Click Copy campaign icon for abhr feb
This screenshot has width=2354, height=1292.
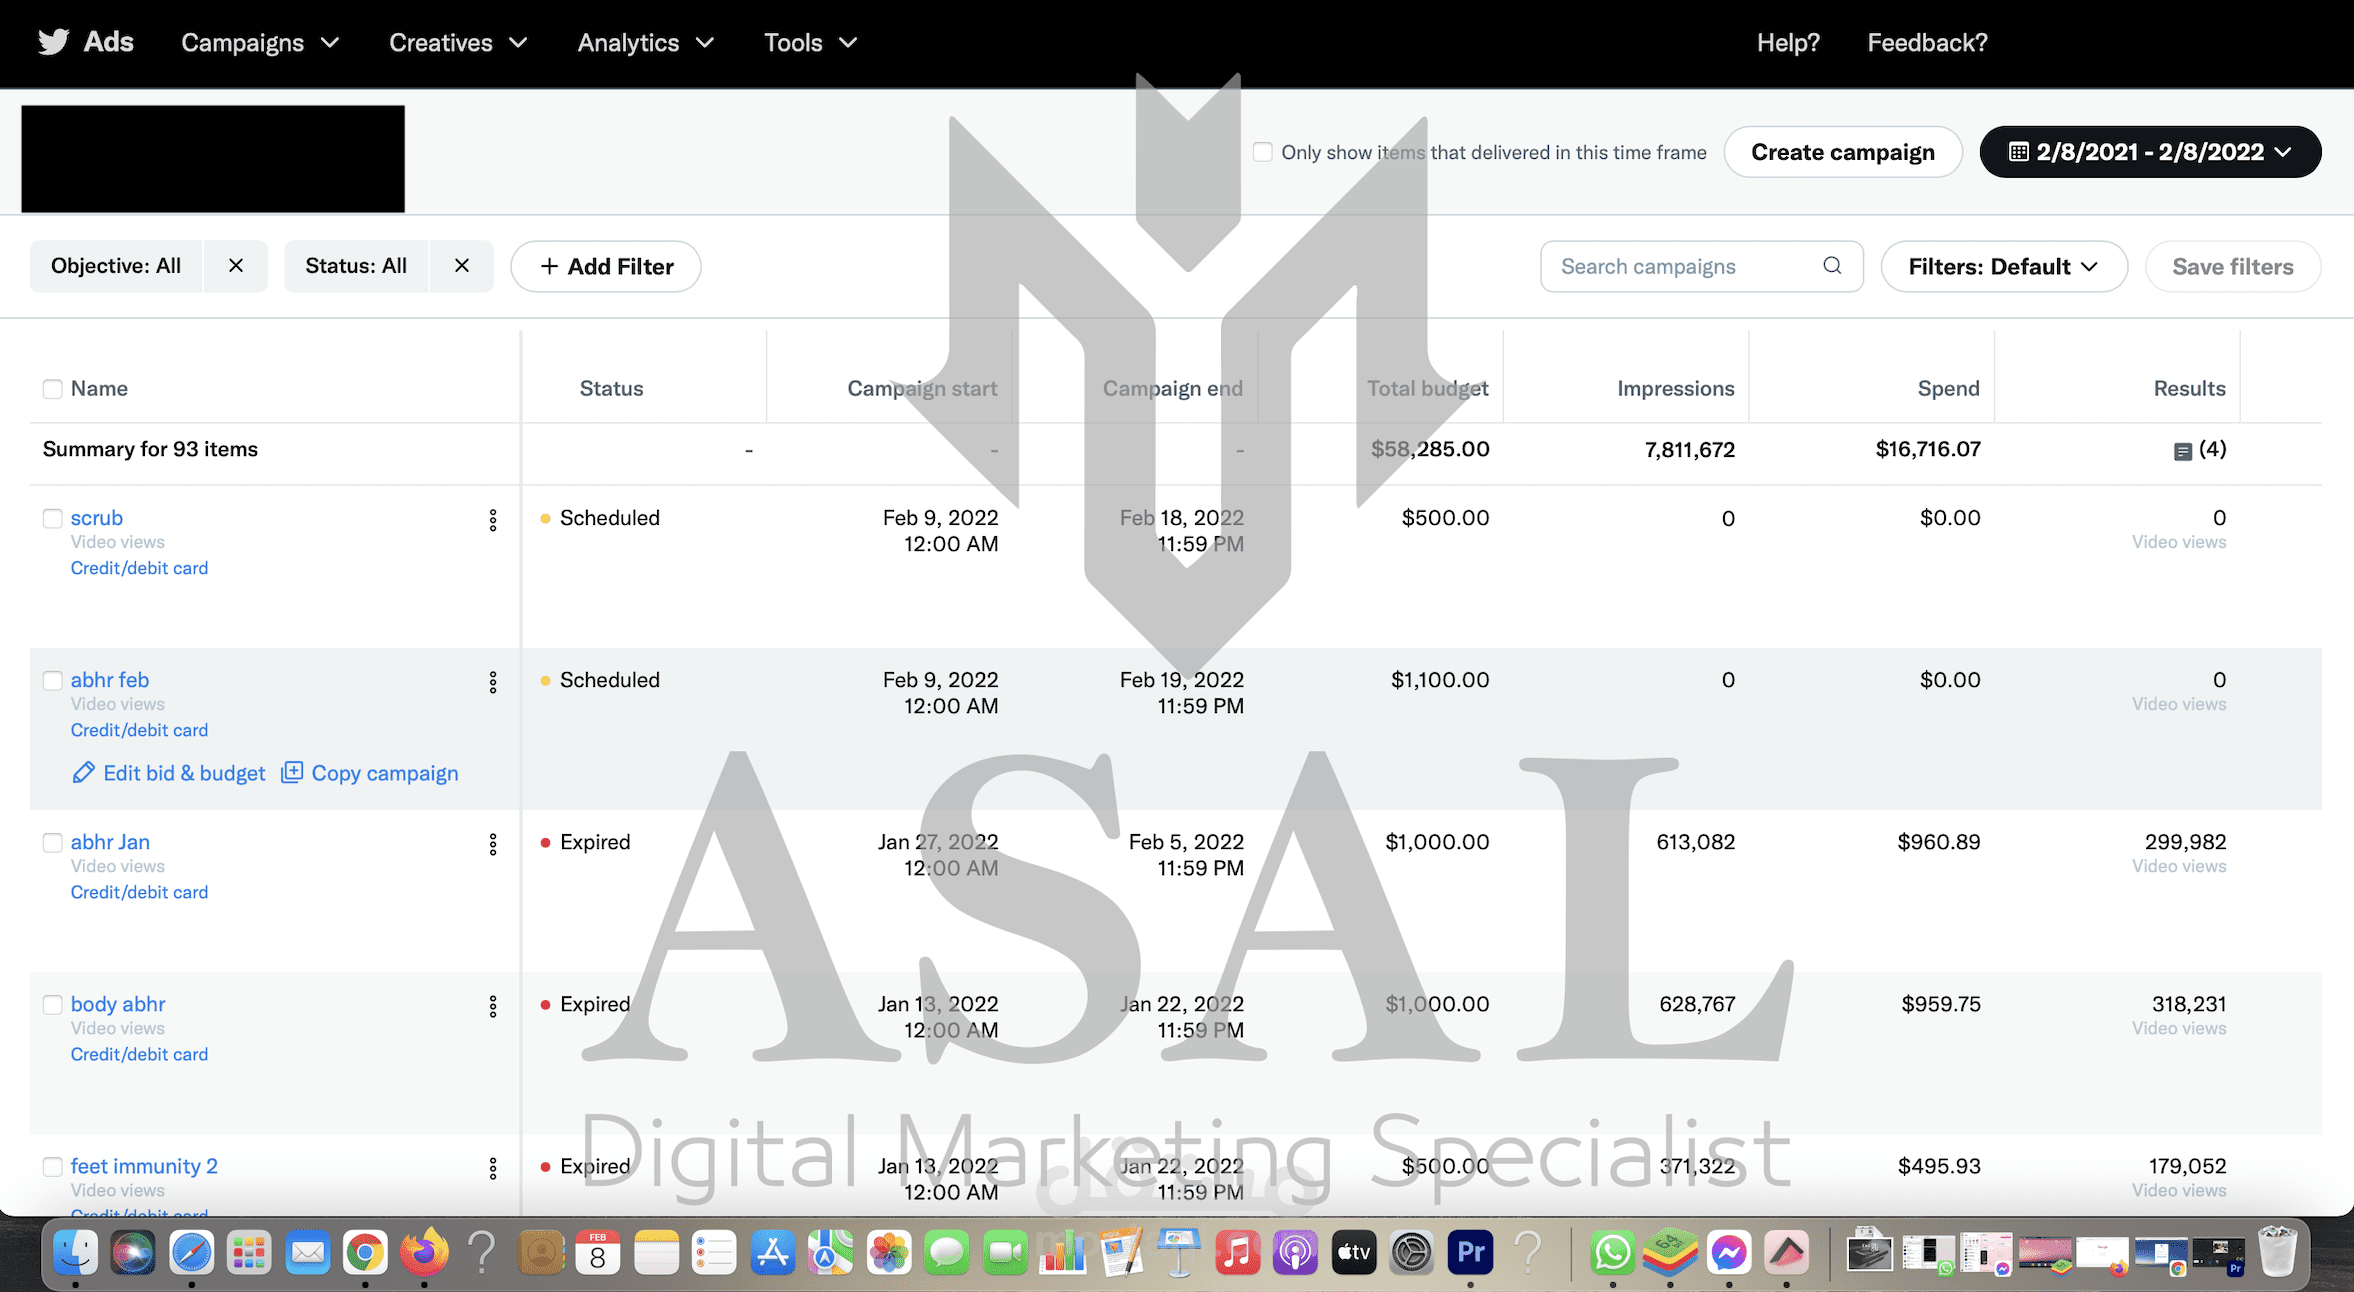(292, 772)
